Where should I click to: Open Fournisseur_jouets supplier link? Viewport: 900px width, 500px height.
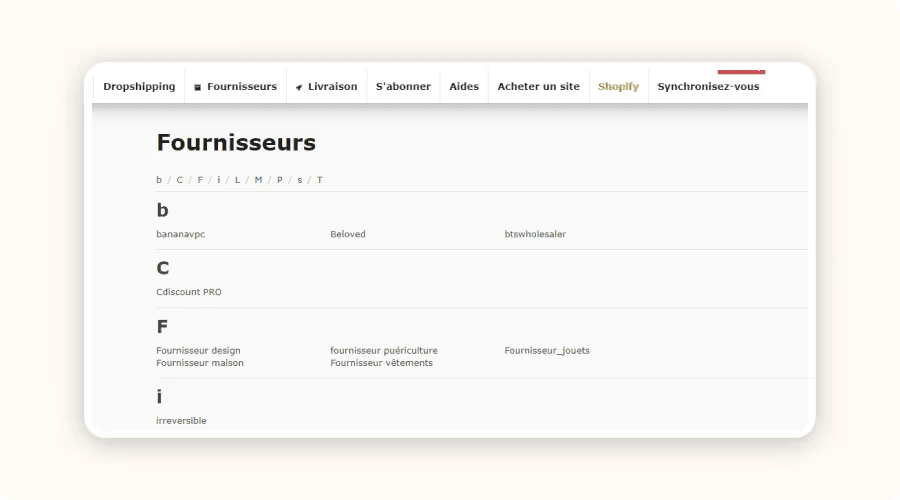[x=547, y=351]
